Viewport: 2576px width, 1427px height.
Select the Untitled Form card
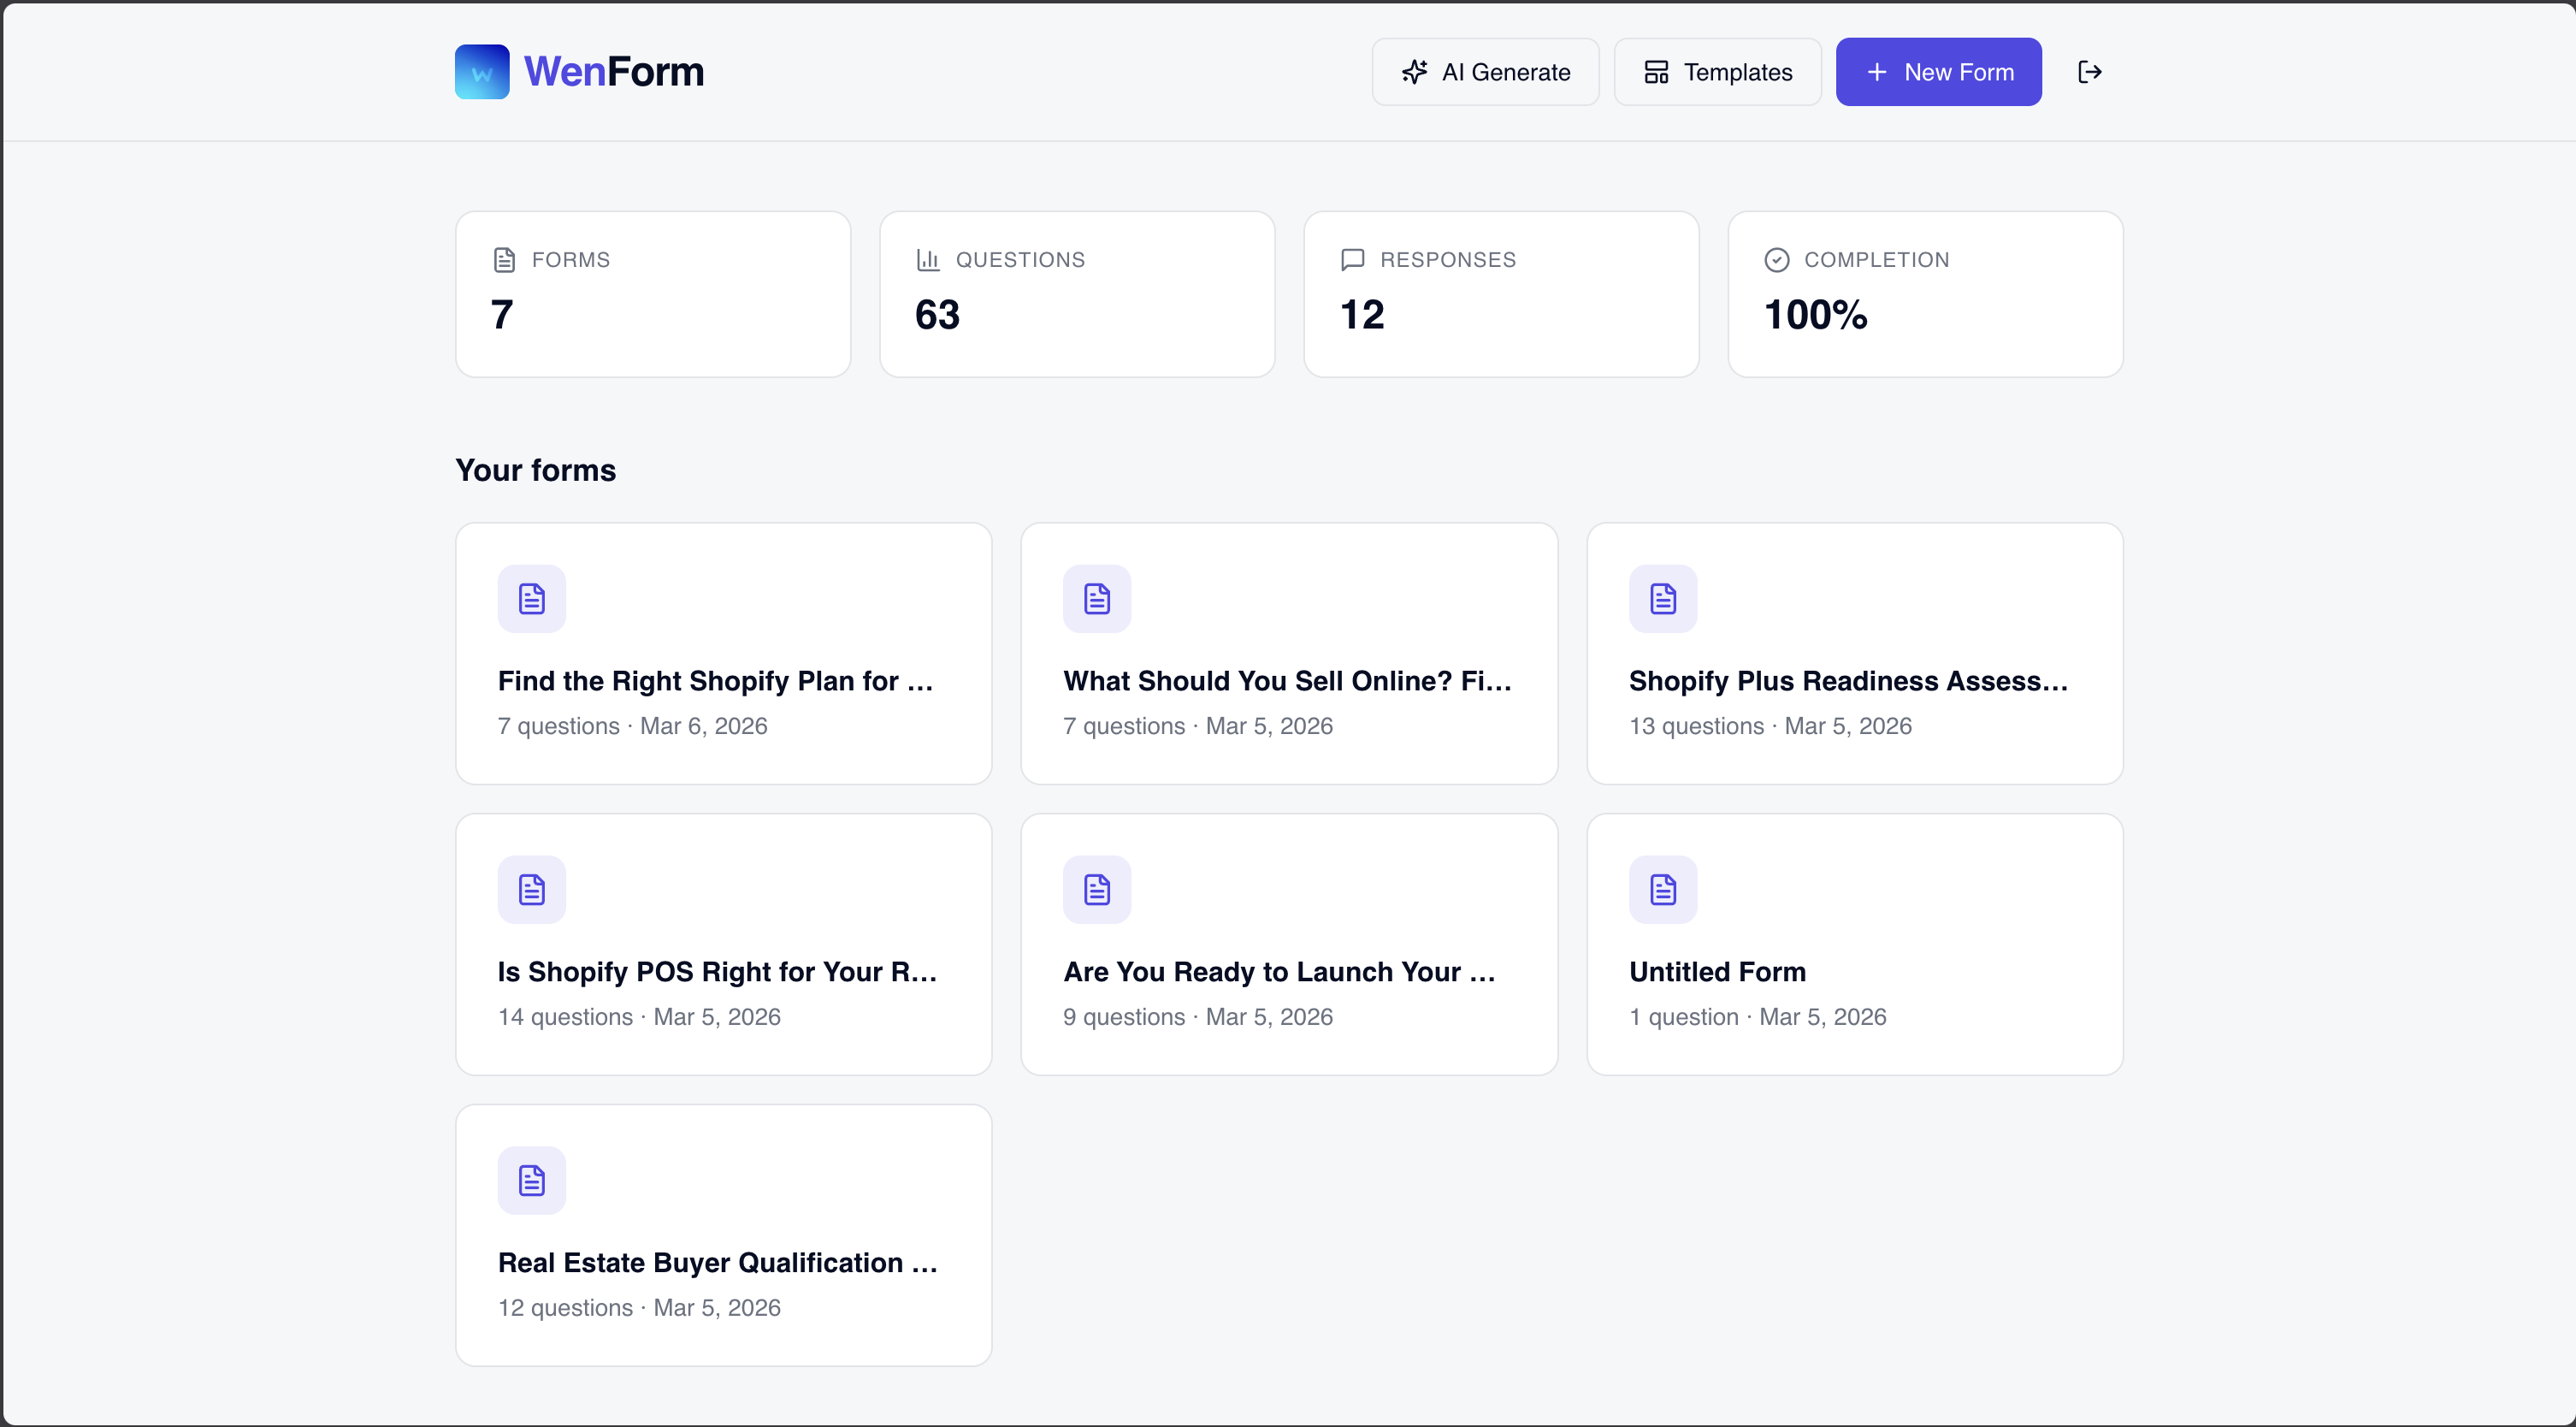click(1854, 944)
